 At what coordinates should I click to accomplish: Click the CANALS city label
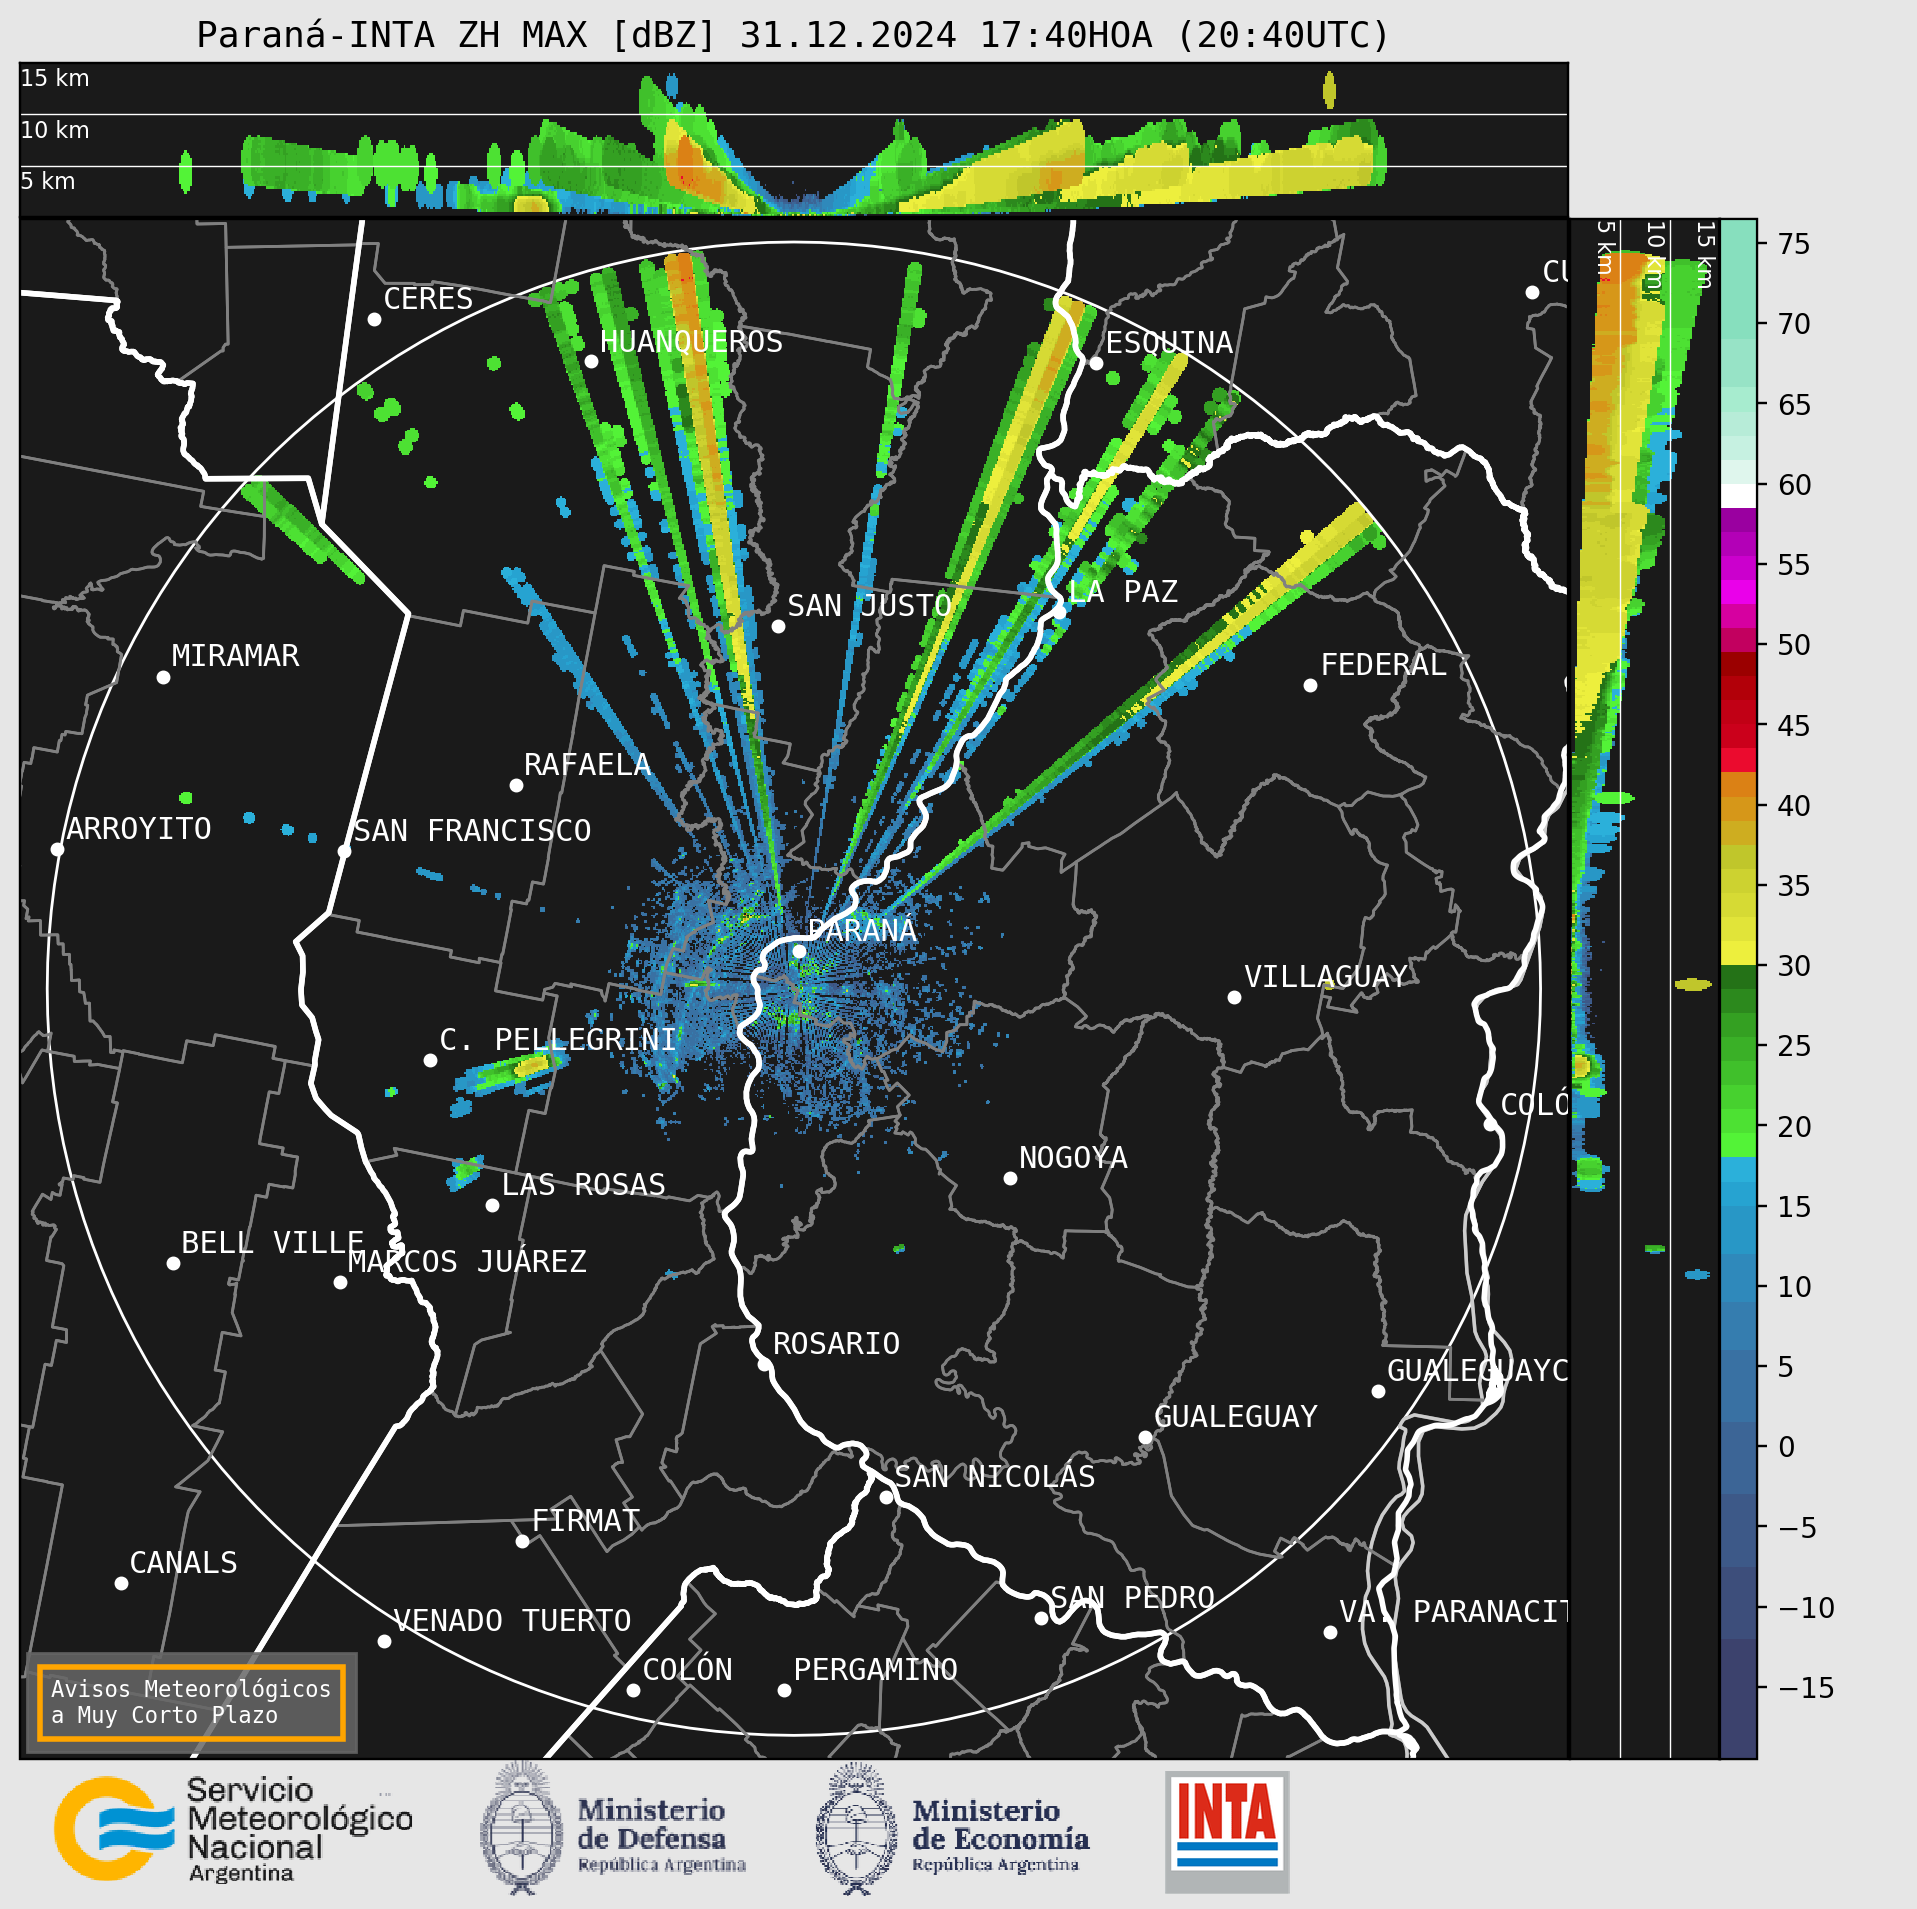click(183, 1562)
